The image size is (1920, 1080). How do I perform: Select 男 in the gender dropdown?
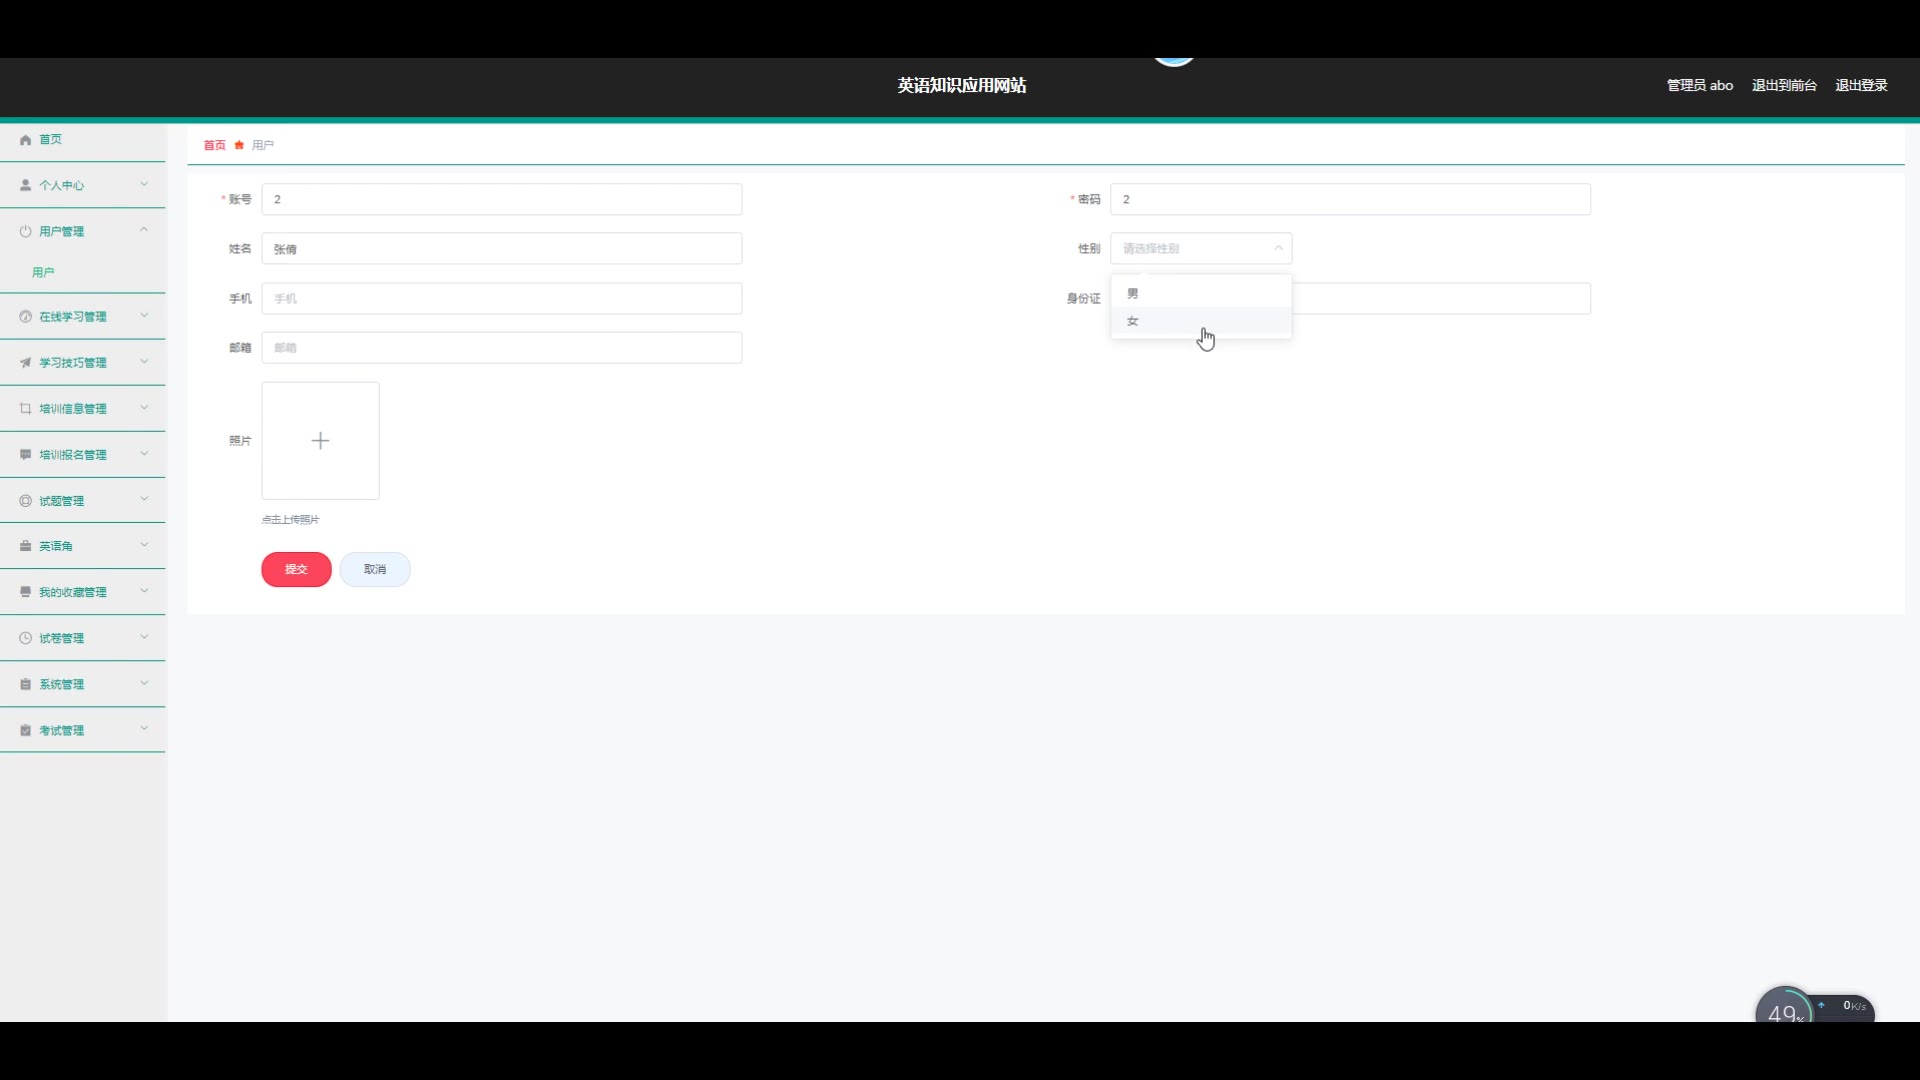tap(1133, 293)
